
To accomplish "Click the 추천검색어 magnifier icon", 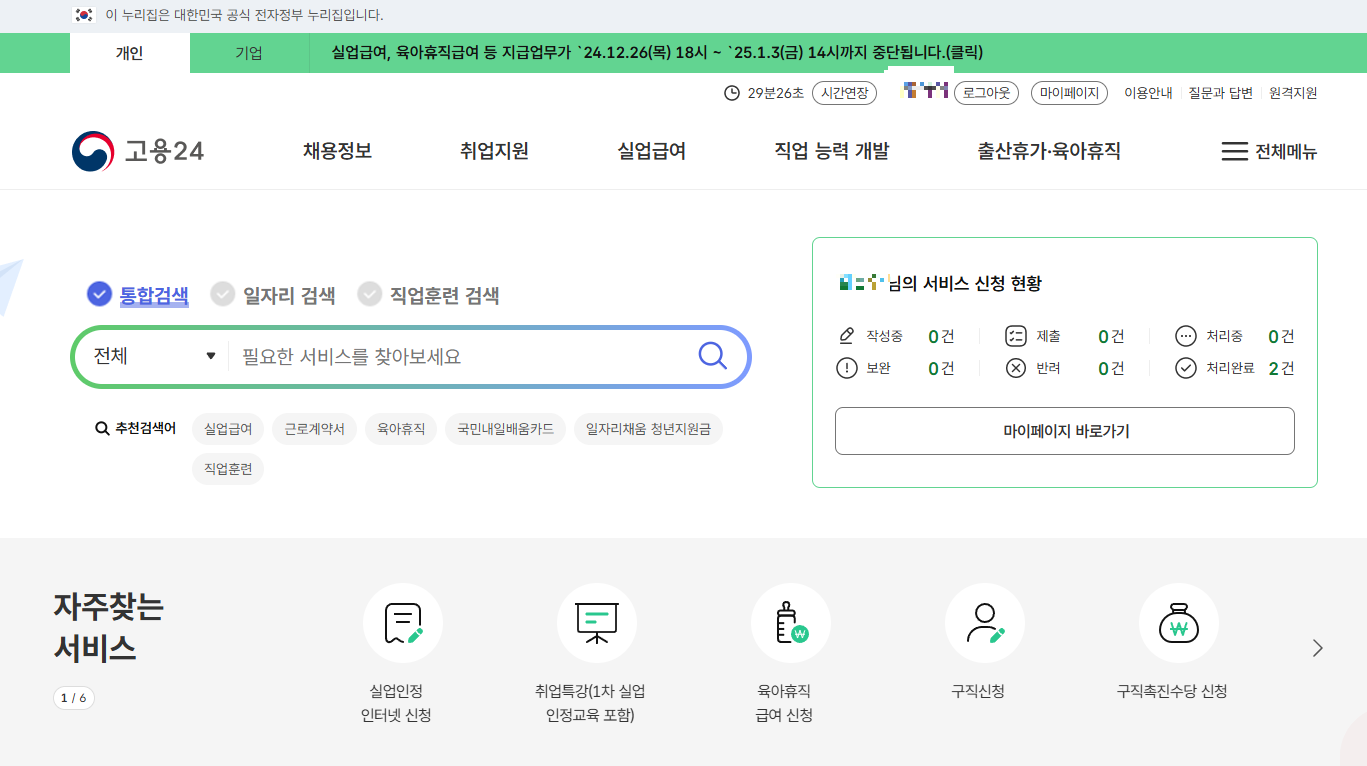I will click(102, 429).
